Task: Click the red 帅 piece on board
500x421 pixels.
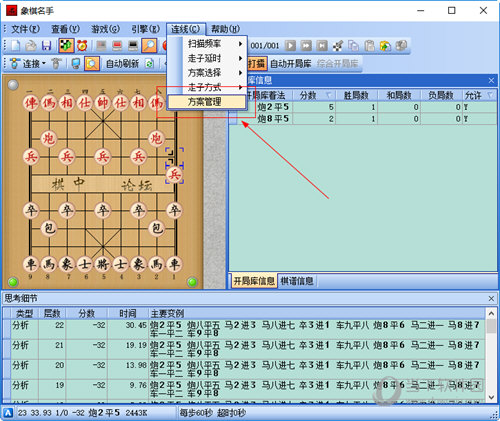Action: click(103, 103)
